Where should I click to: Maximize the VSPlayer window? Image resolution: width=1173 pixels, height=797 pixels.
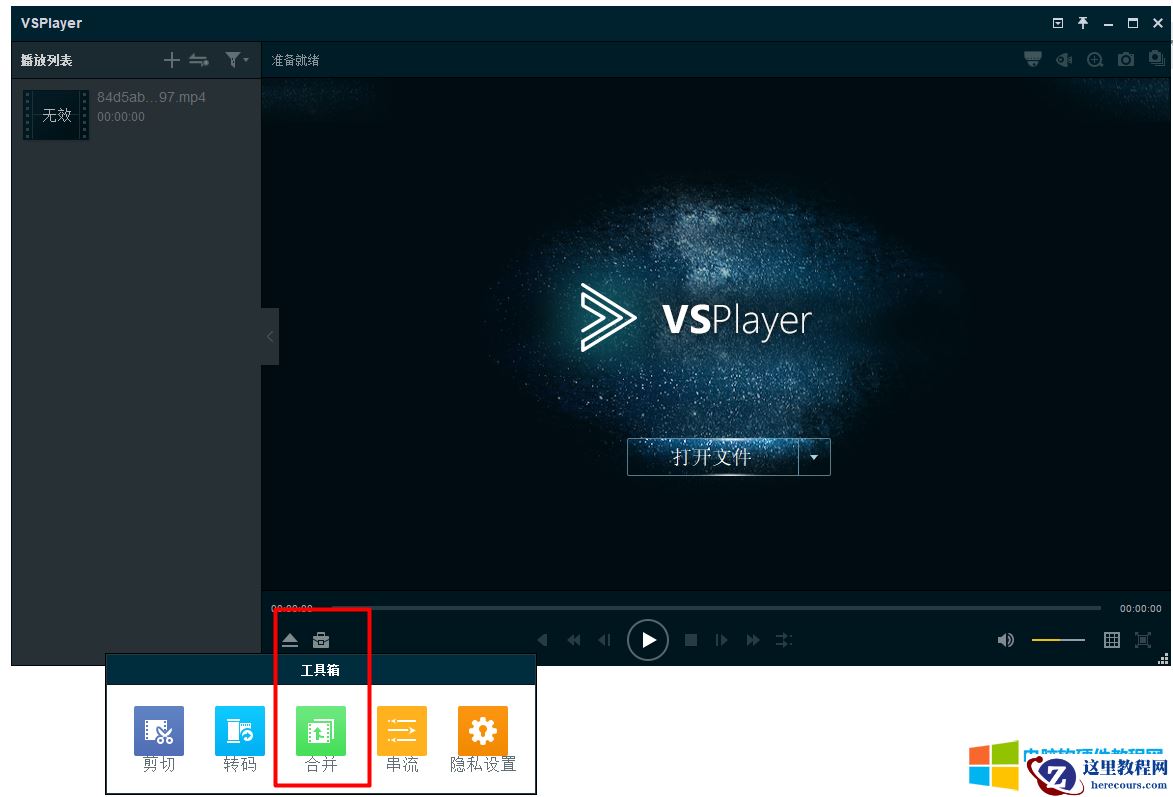[1133, 23]
